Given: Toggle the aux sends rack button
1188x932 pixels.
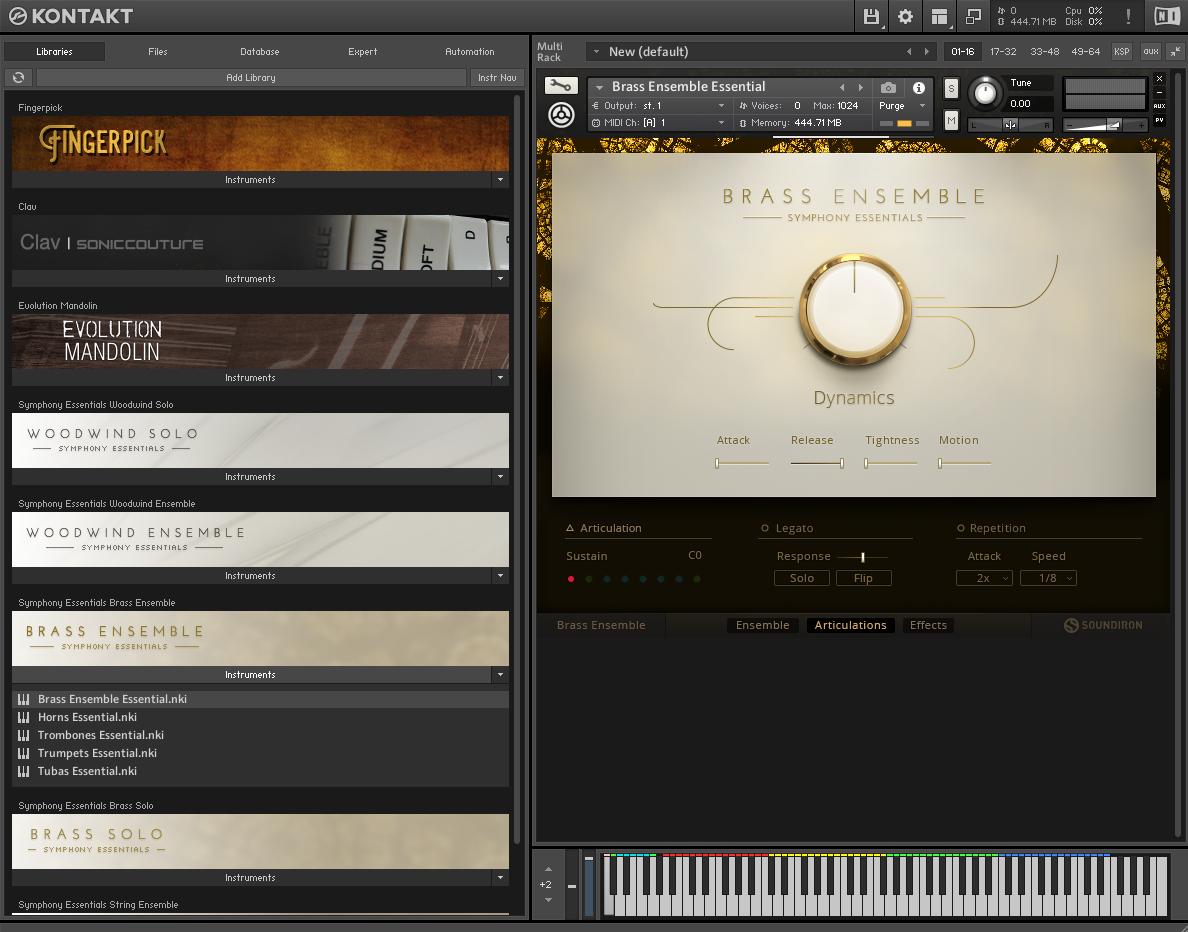Looking at the screenshot, I should 1151,52.
